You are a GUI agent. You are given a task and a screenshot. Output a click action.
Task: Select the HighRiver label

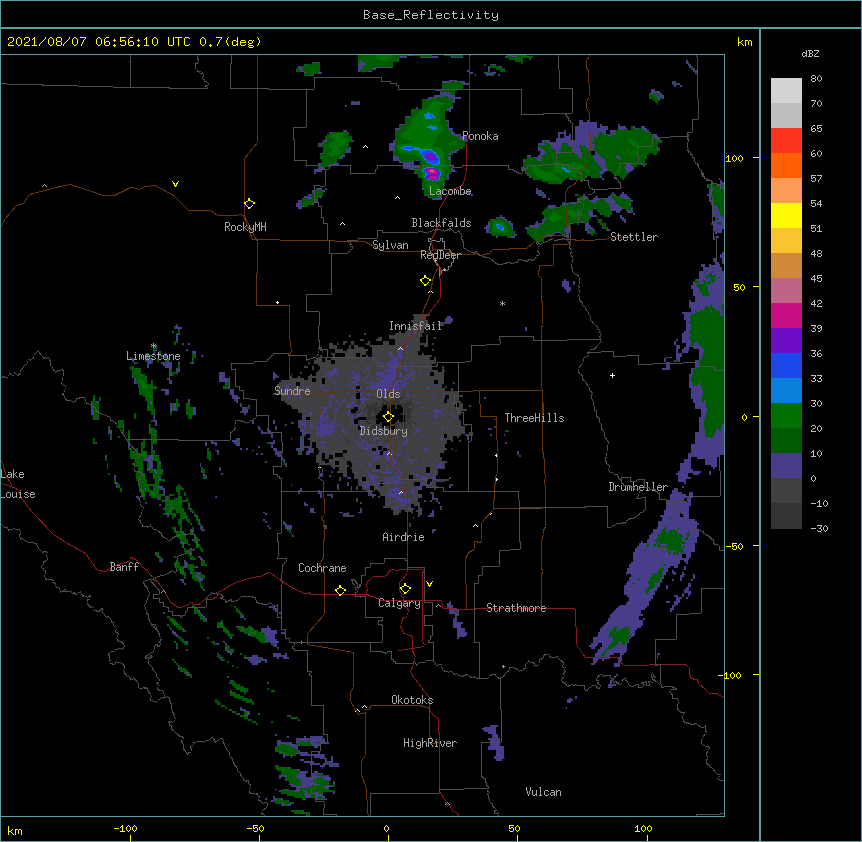(430, 743)
